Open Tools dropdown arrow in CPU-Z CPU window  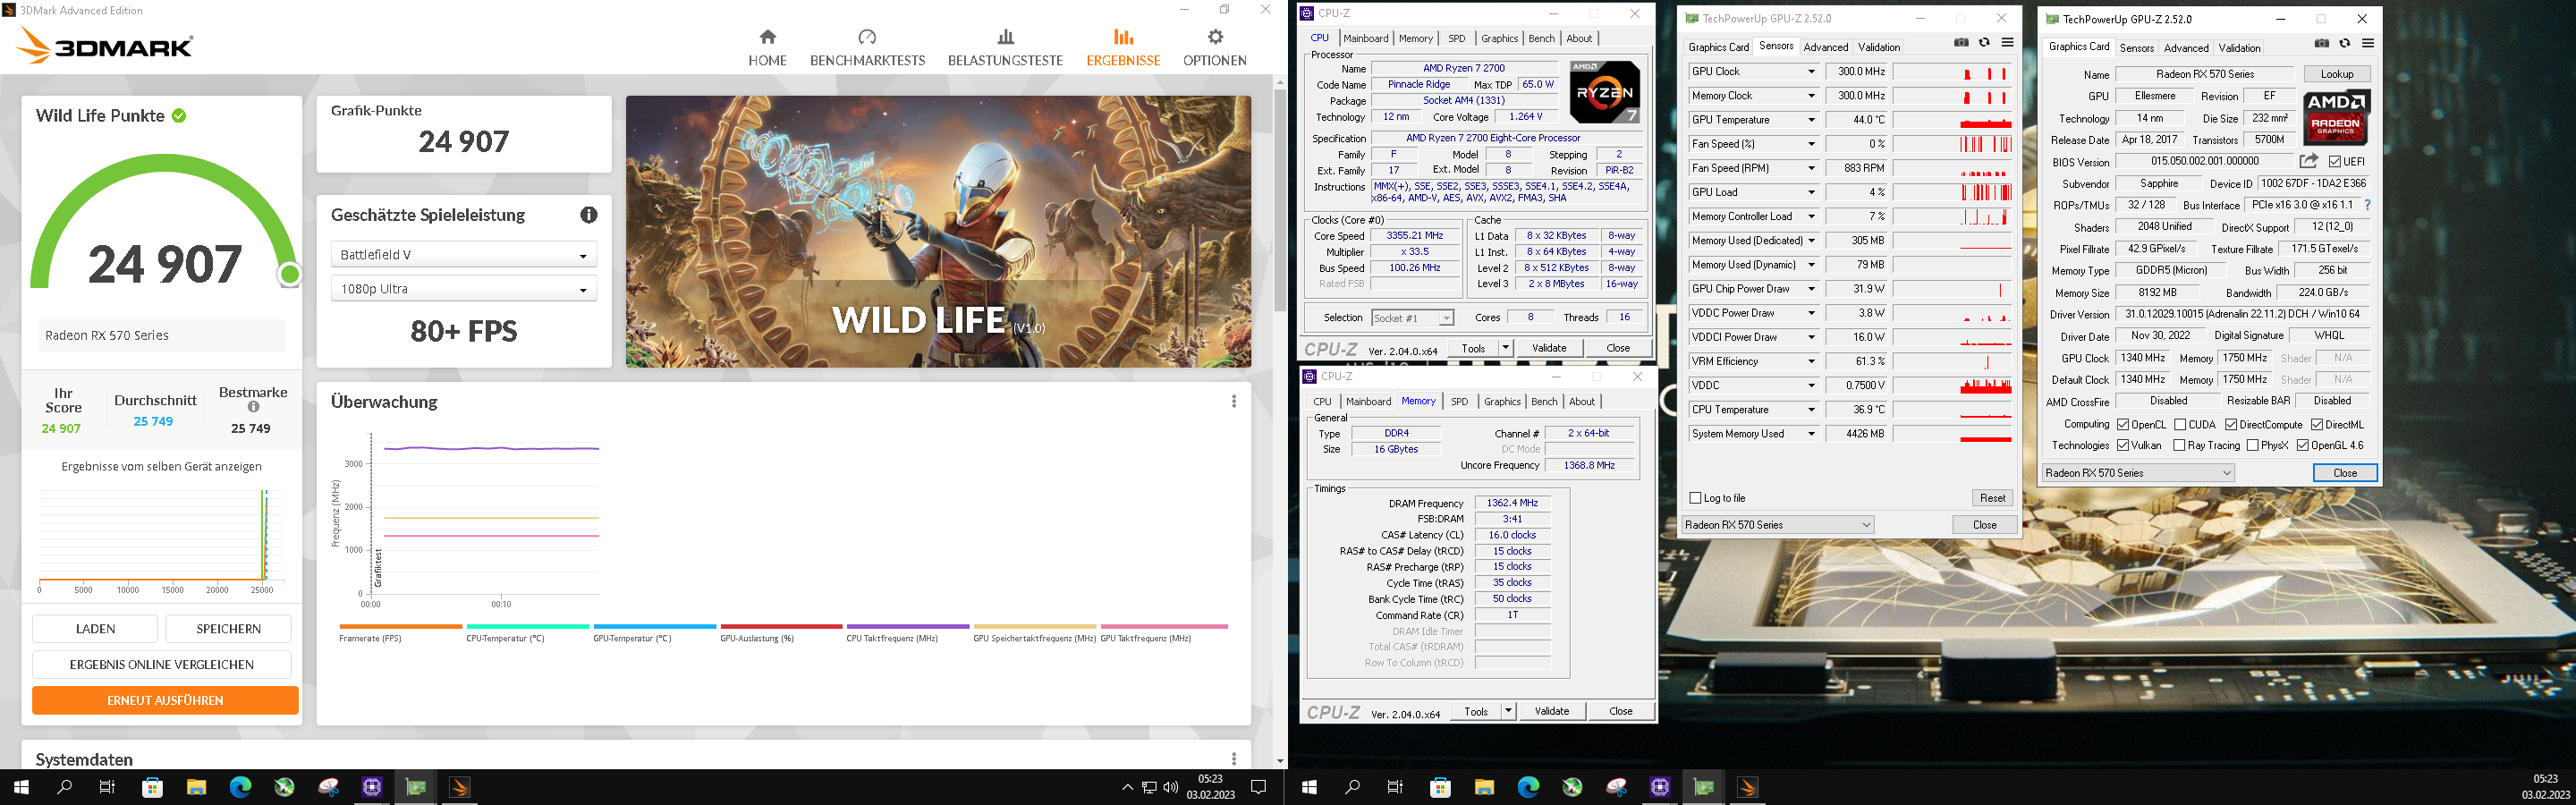[x=1506, y=348]
